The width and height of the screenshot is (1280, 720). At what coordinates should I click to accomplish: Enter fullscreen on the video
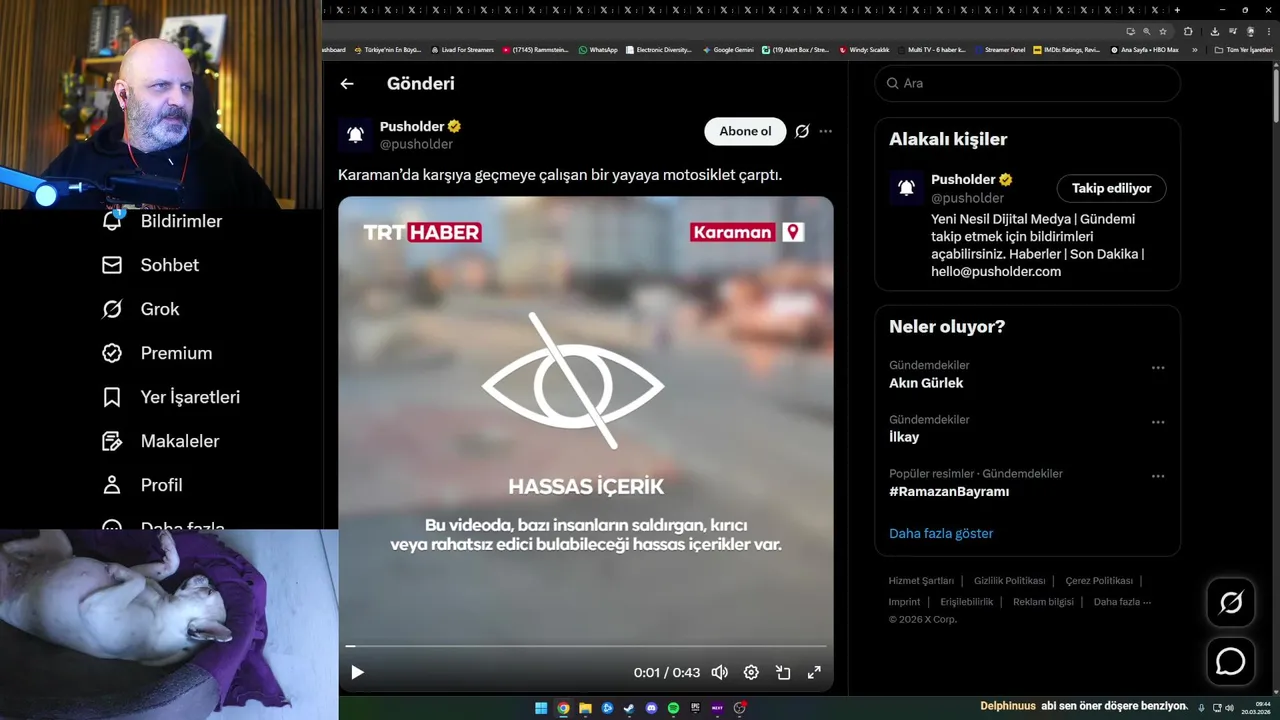click(x=814, y=673)
